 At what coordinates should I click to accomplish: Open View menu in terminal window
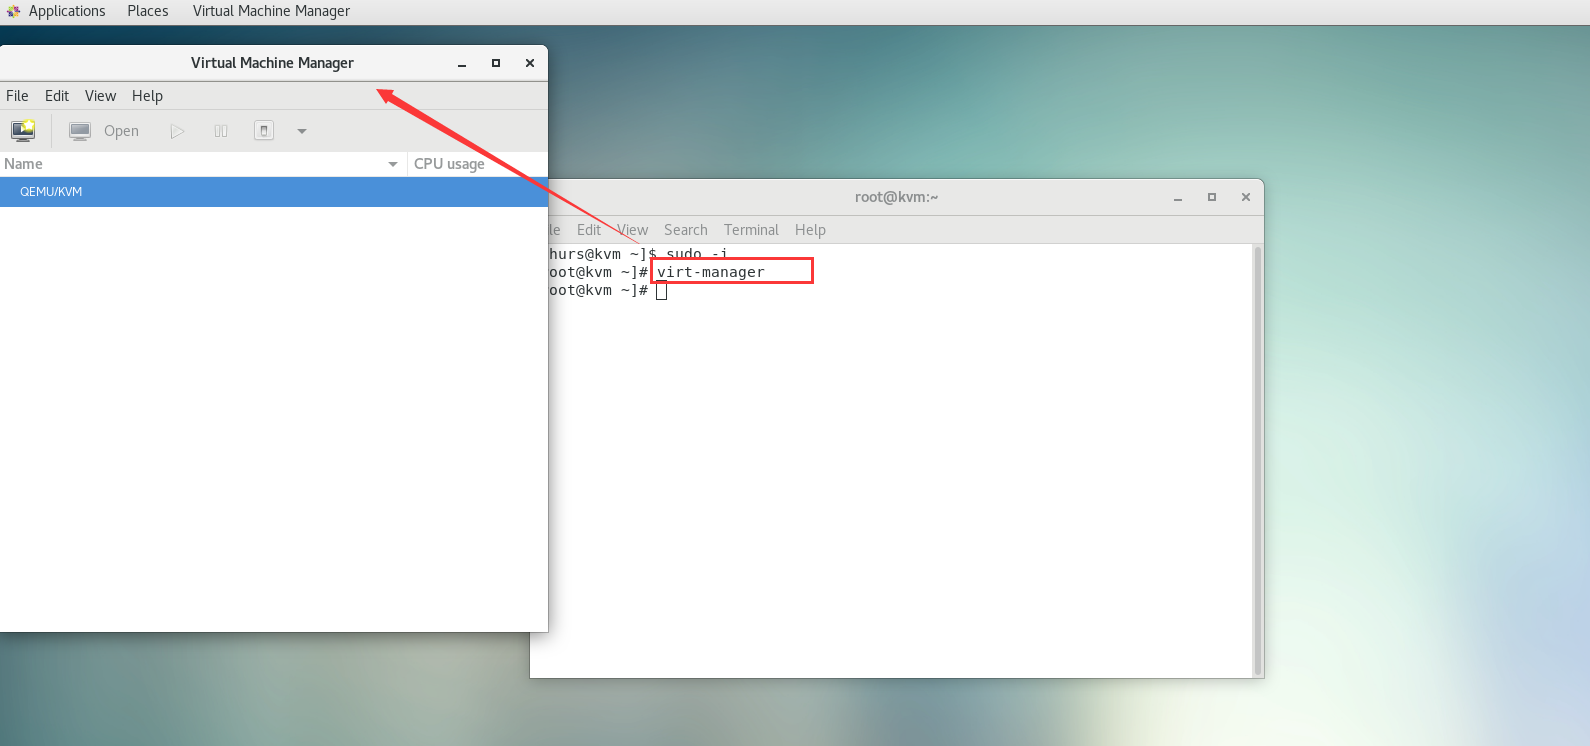click(632, 230)
